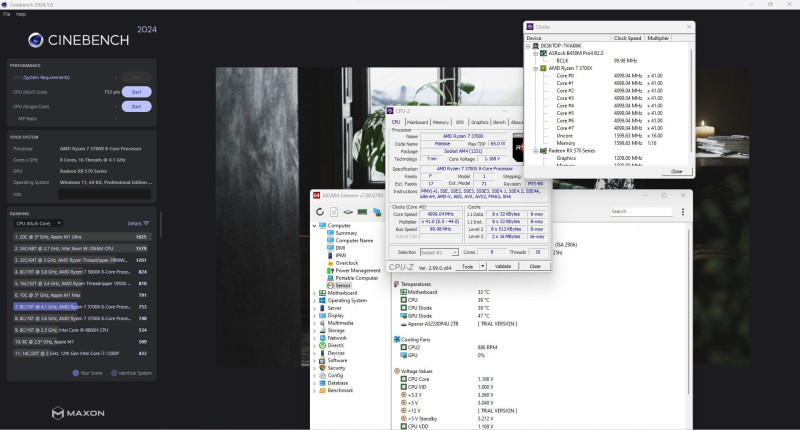Click the Cooling Fans section icon
This screenshot has width=800, height=430.
pyautogui.click(x=396, y=339)
